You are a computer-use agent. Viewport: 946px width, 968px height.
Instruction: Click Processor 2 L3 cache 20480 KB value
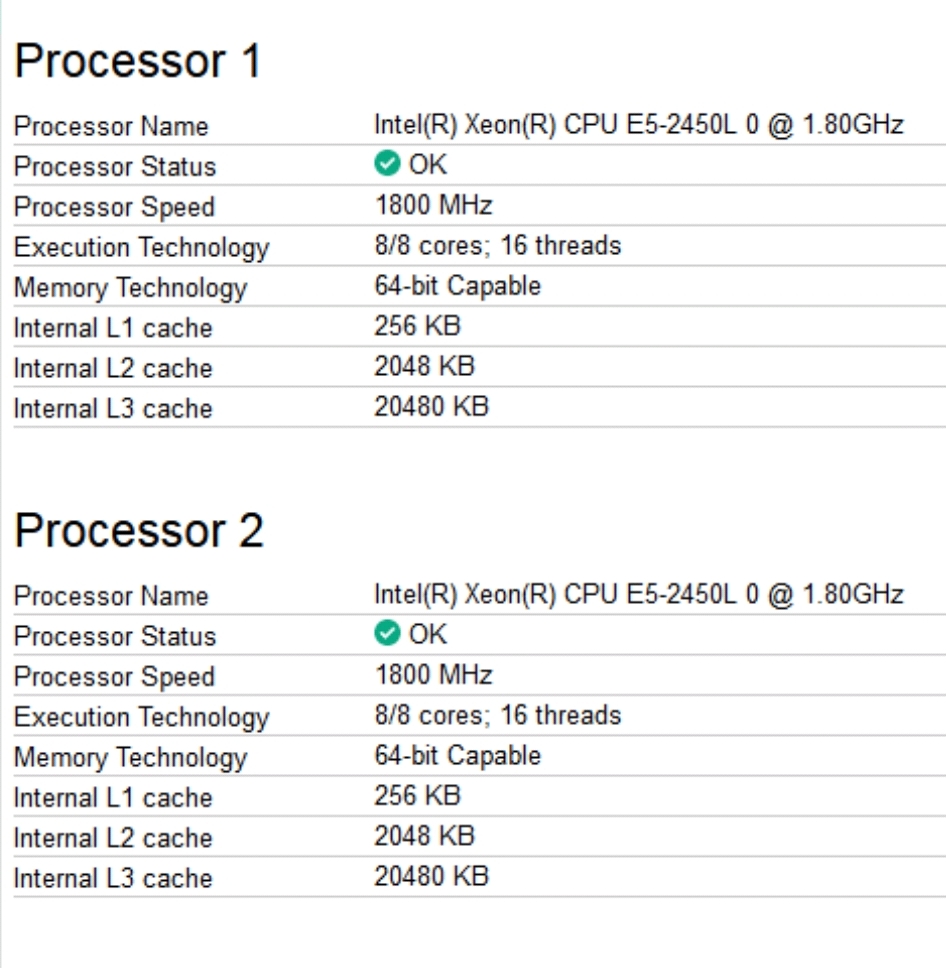432,877
